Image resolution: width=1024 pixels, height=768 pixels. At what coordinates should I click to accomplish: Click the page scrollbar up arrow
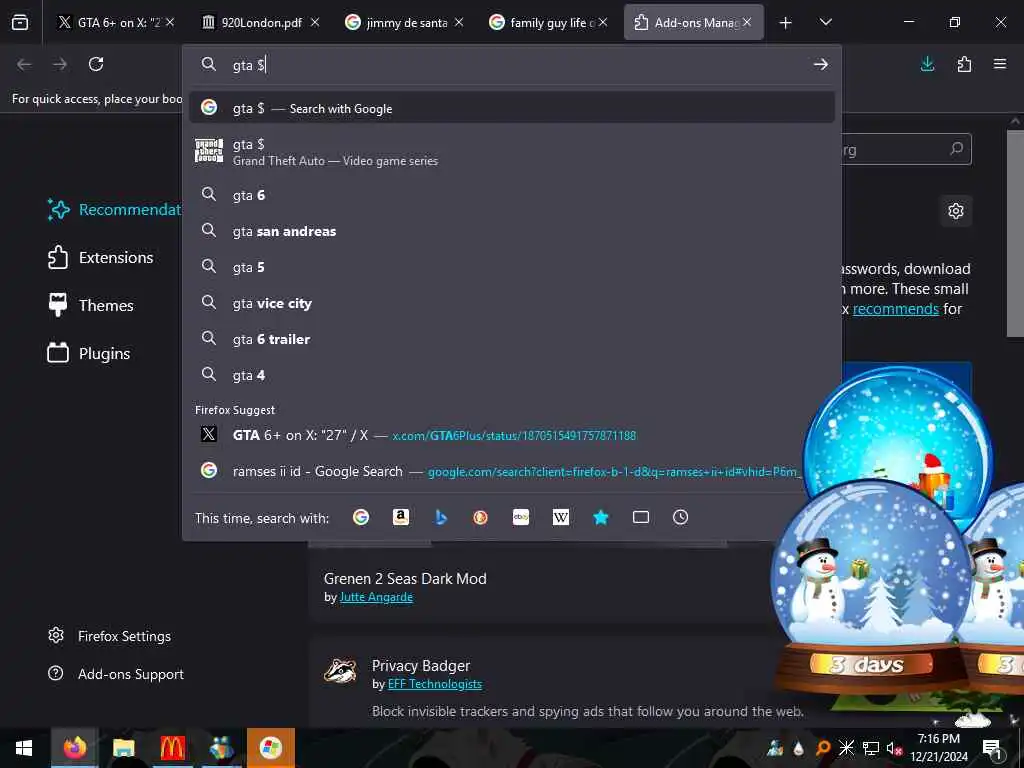[x=1015, y=121]
